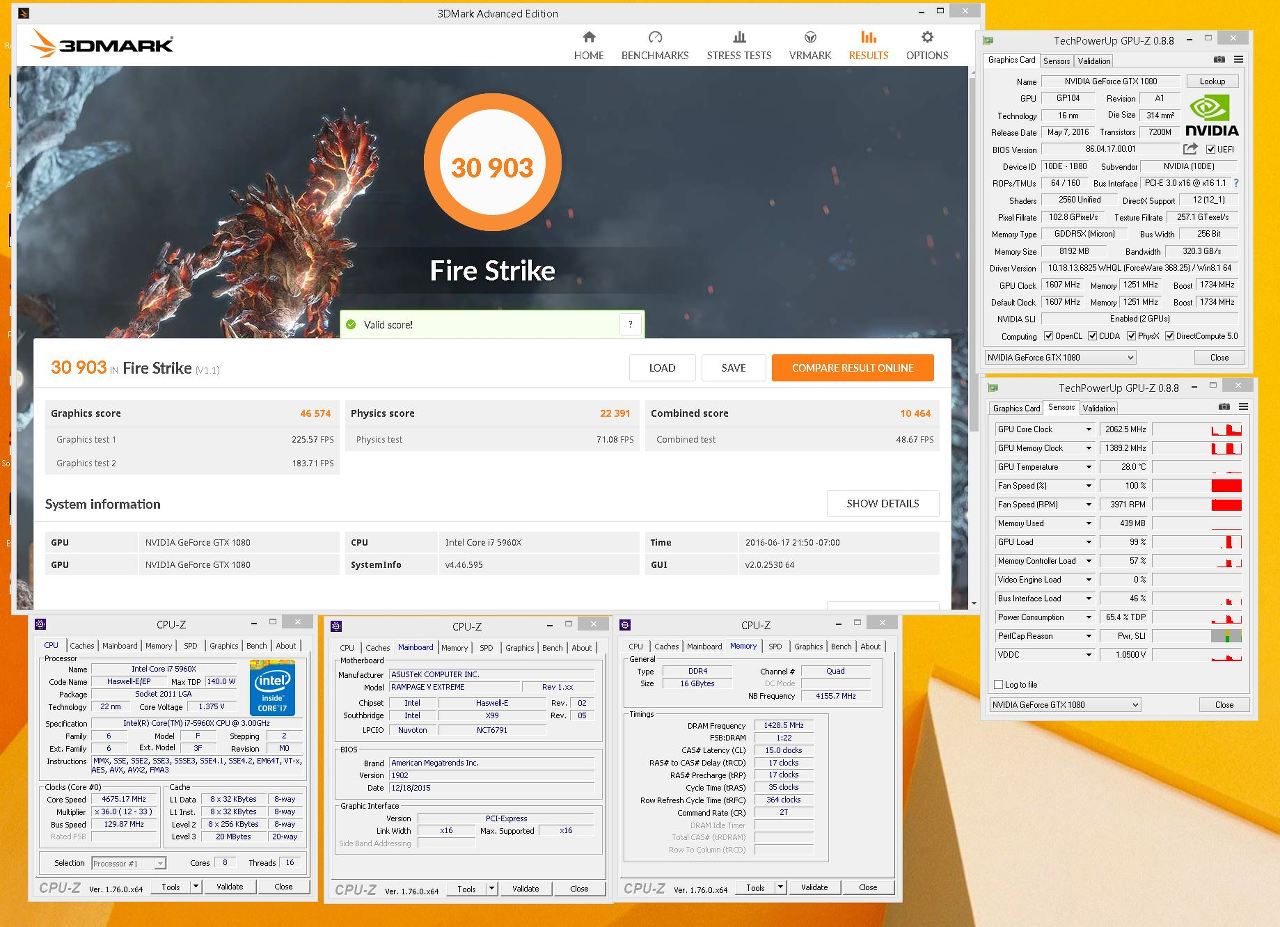Expand the VDDC sensor dropdown
This screenshot has height=927, width=1280.
1089,655
